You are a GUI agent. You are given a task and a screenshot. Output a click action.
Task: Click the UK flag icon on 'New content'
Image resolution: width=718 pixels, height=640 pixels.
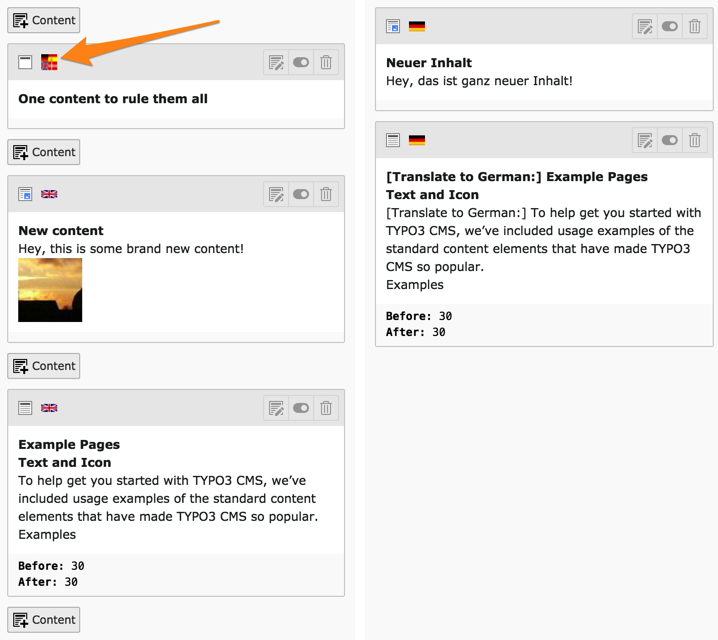coord(49,194)
